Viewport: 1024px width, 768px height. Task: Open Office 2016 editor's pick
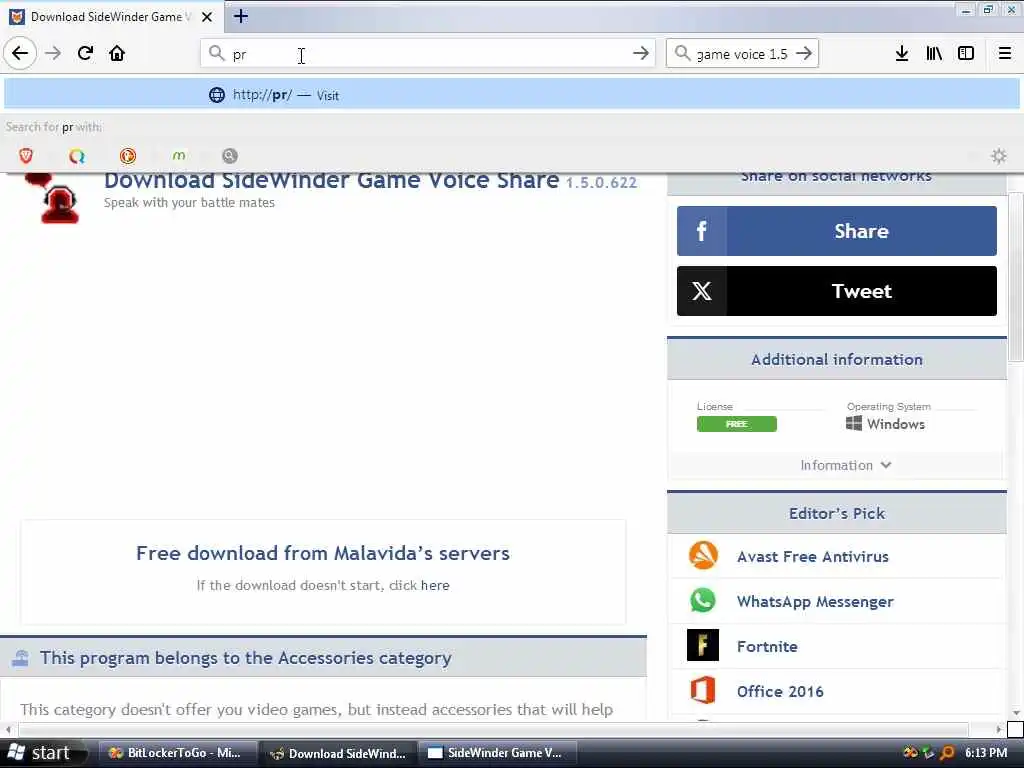coord(780,692)
